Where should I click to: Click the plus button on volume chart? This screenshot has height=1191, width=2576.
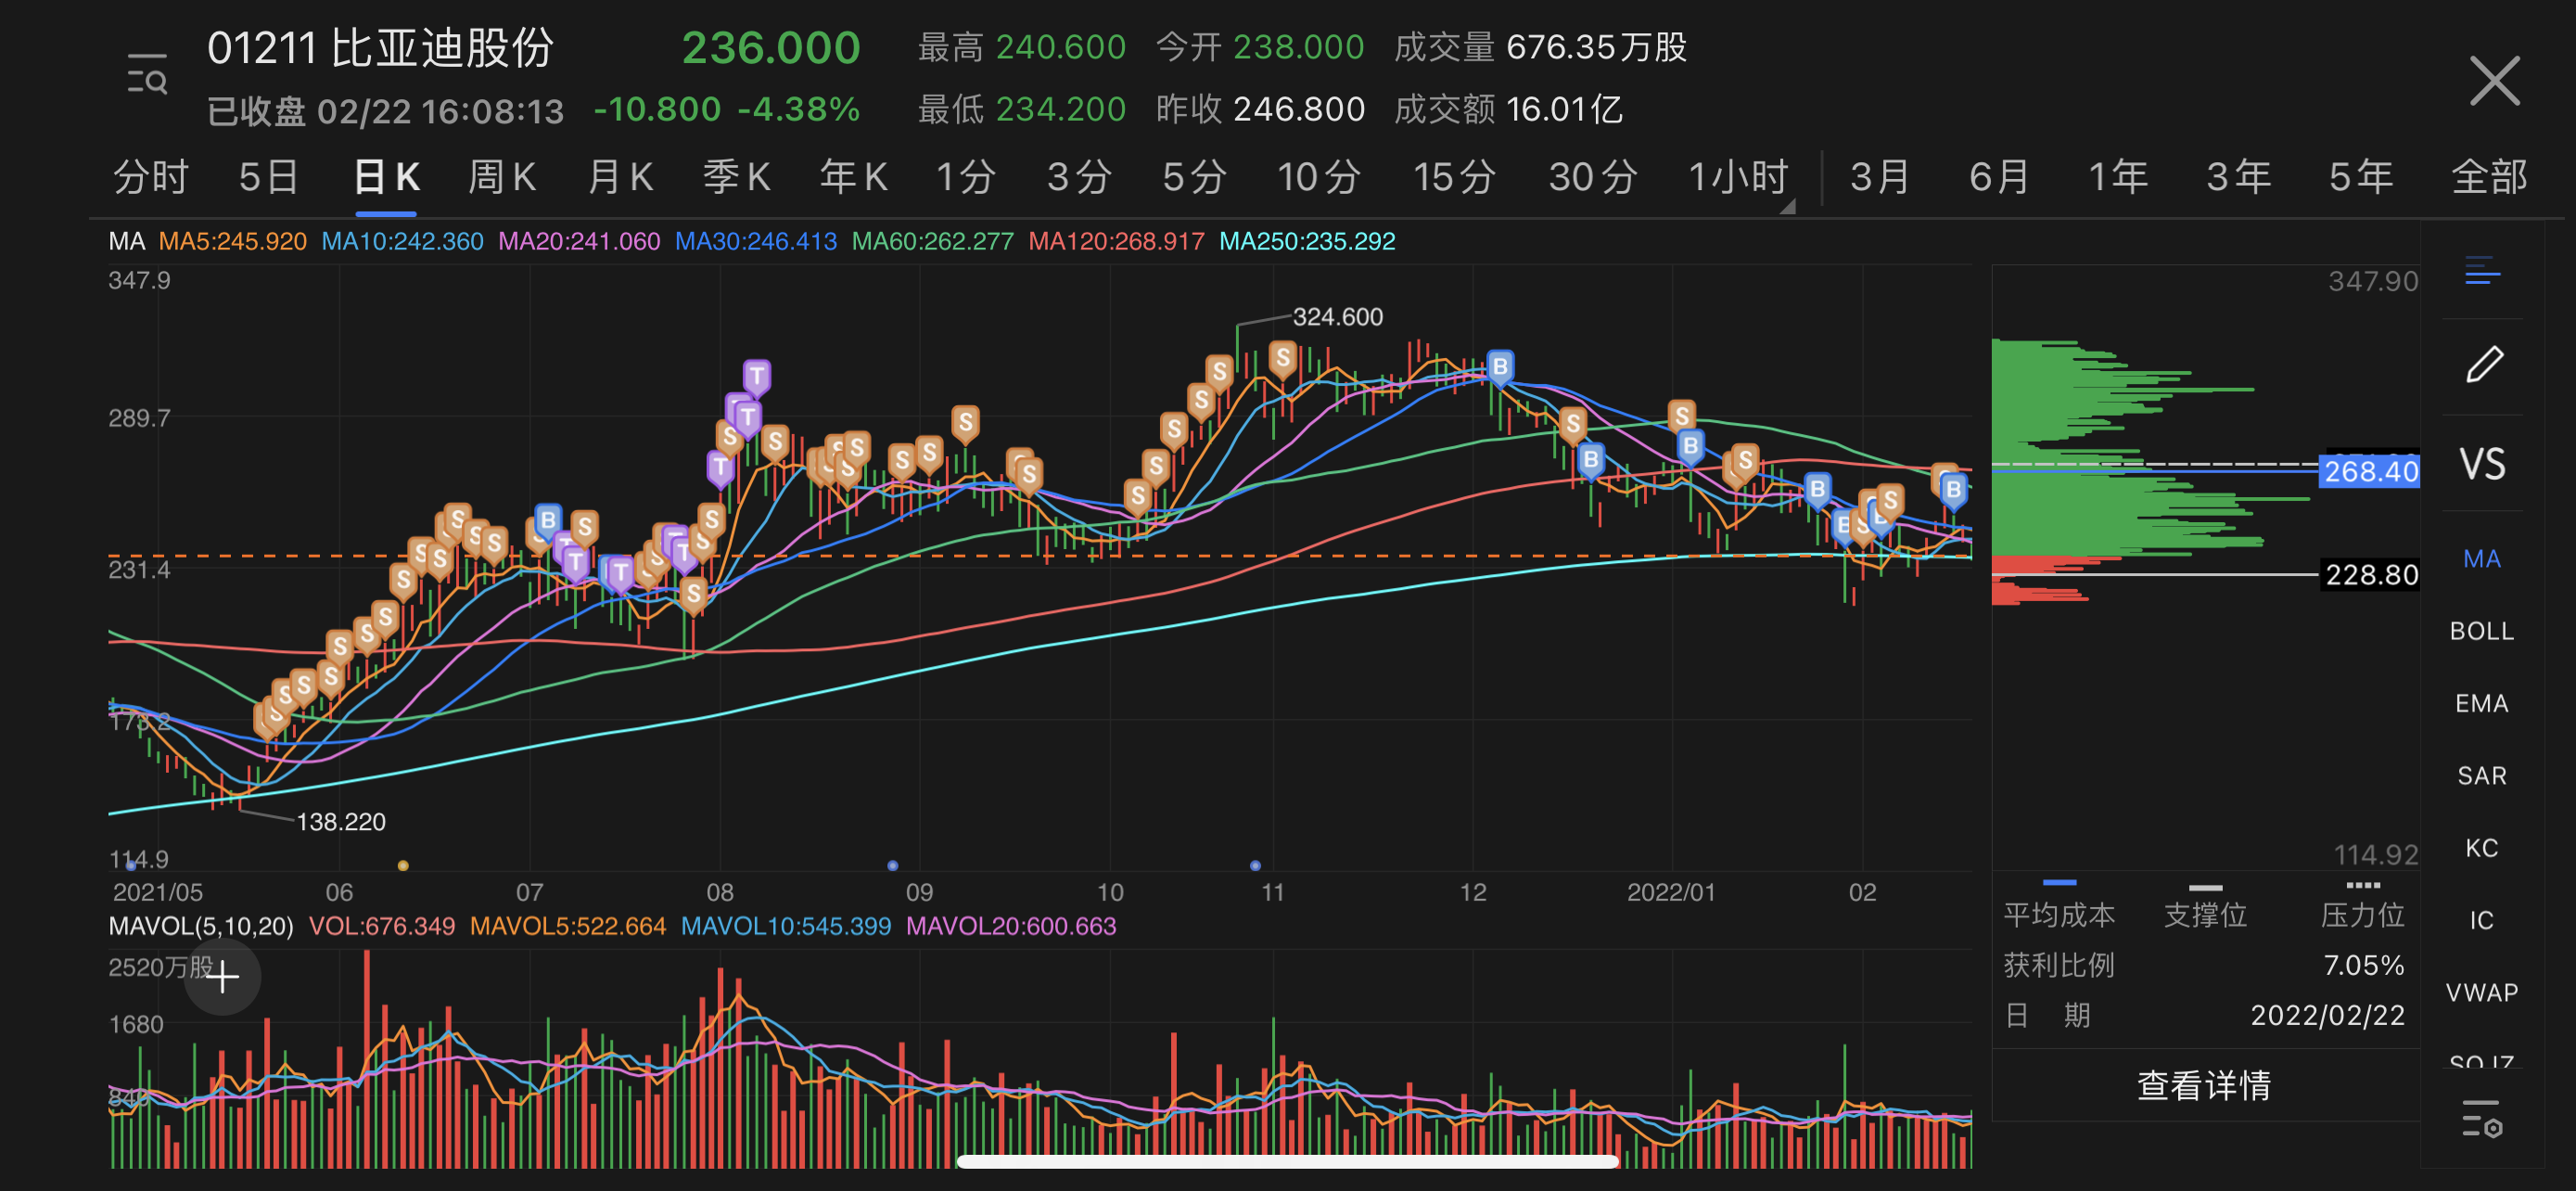click(x=222, y=977)
